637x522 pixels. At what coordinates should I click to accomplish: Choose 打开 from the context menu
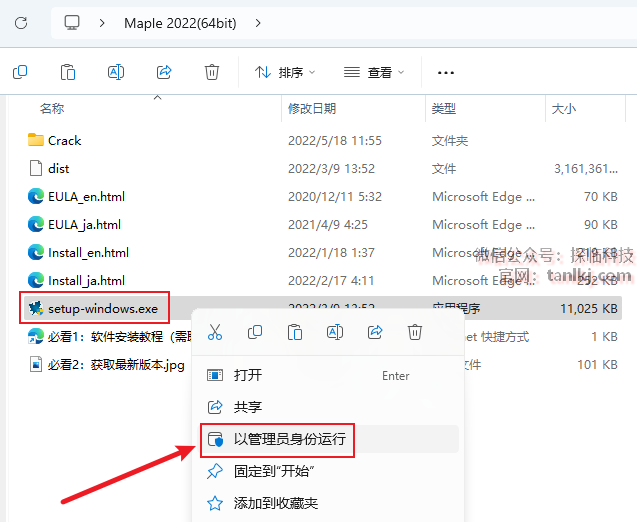[x=328, y=375]
